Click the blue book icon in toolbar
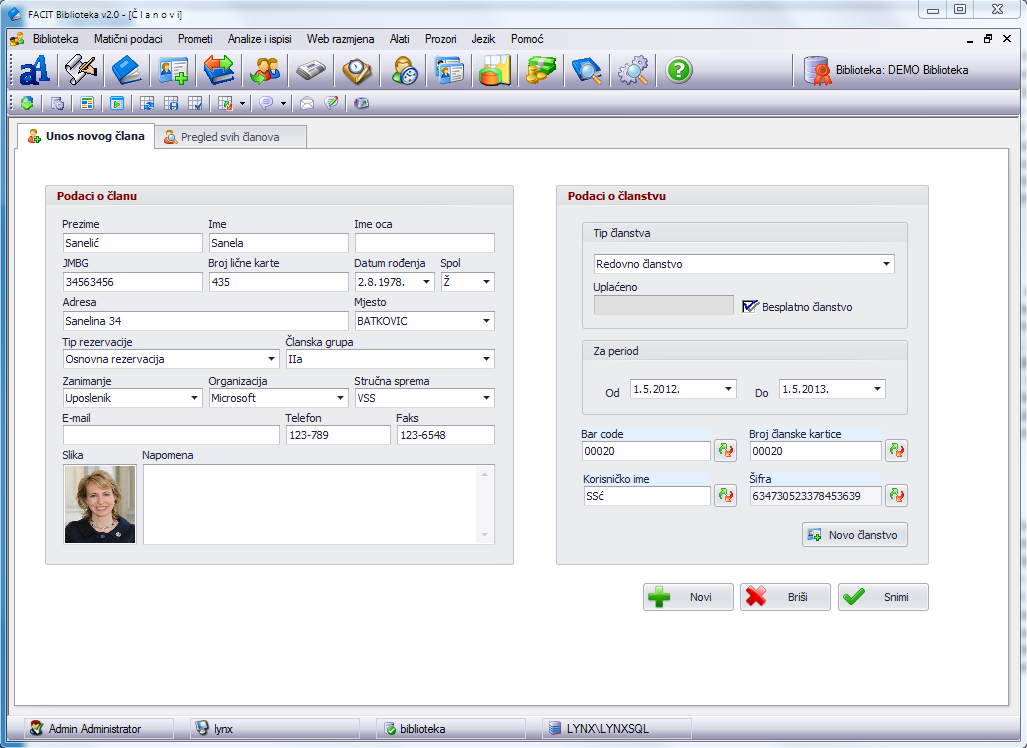This screenshot has height=748, width=1027. pyautogui.click(x=127, y=70)
